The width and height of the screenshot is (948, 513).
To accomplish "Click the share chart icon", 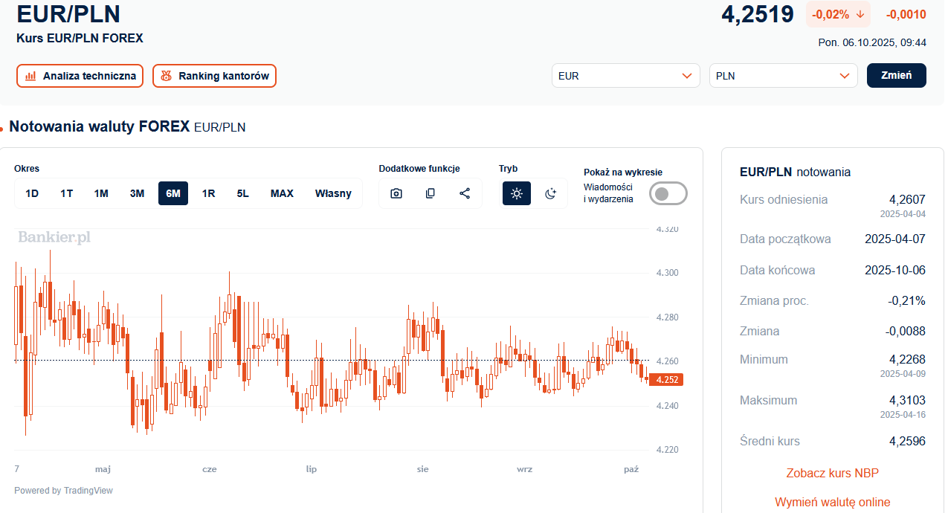I will coord(465,193).
